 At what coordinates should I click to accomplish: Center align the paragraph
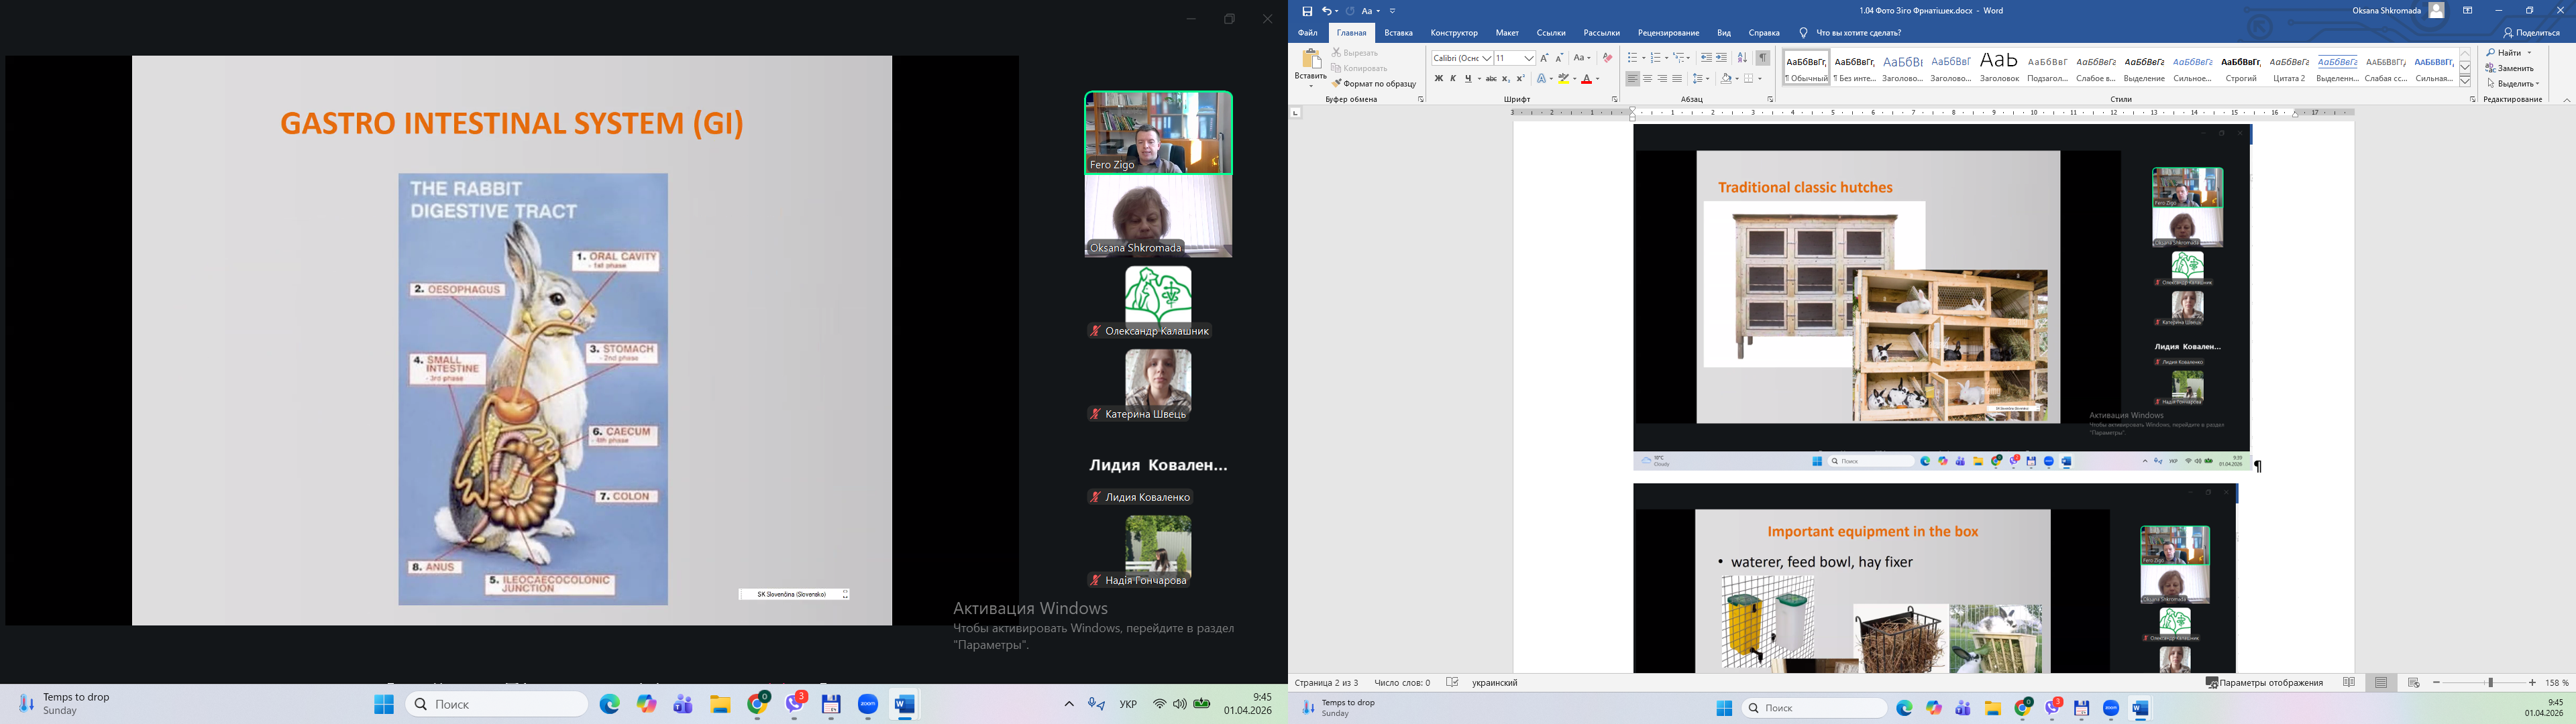pos(1647,79)
